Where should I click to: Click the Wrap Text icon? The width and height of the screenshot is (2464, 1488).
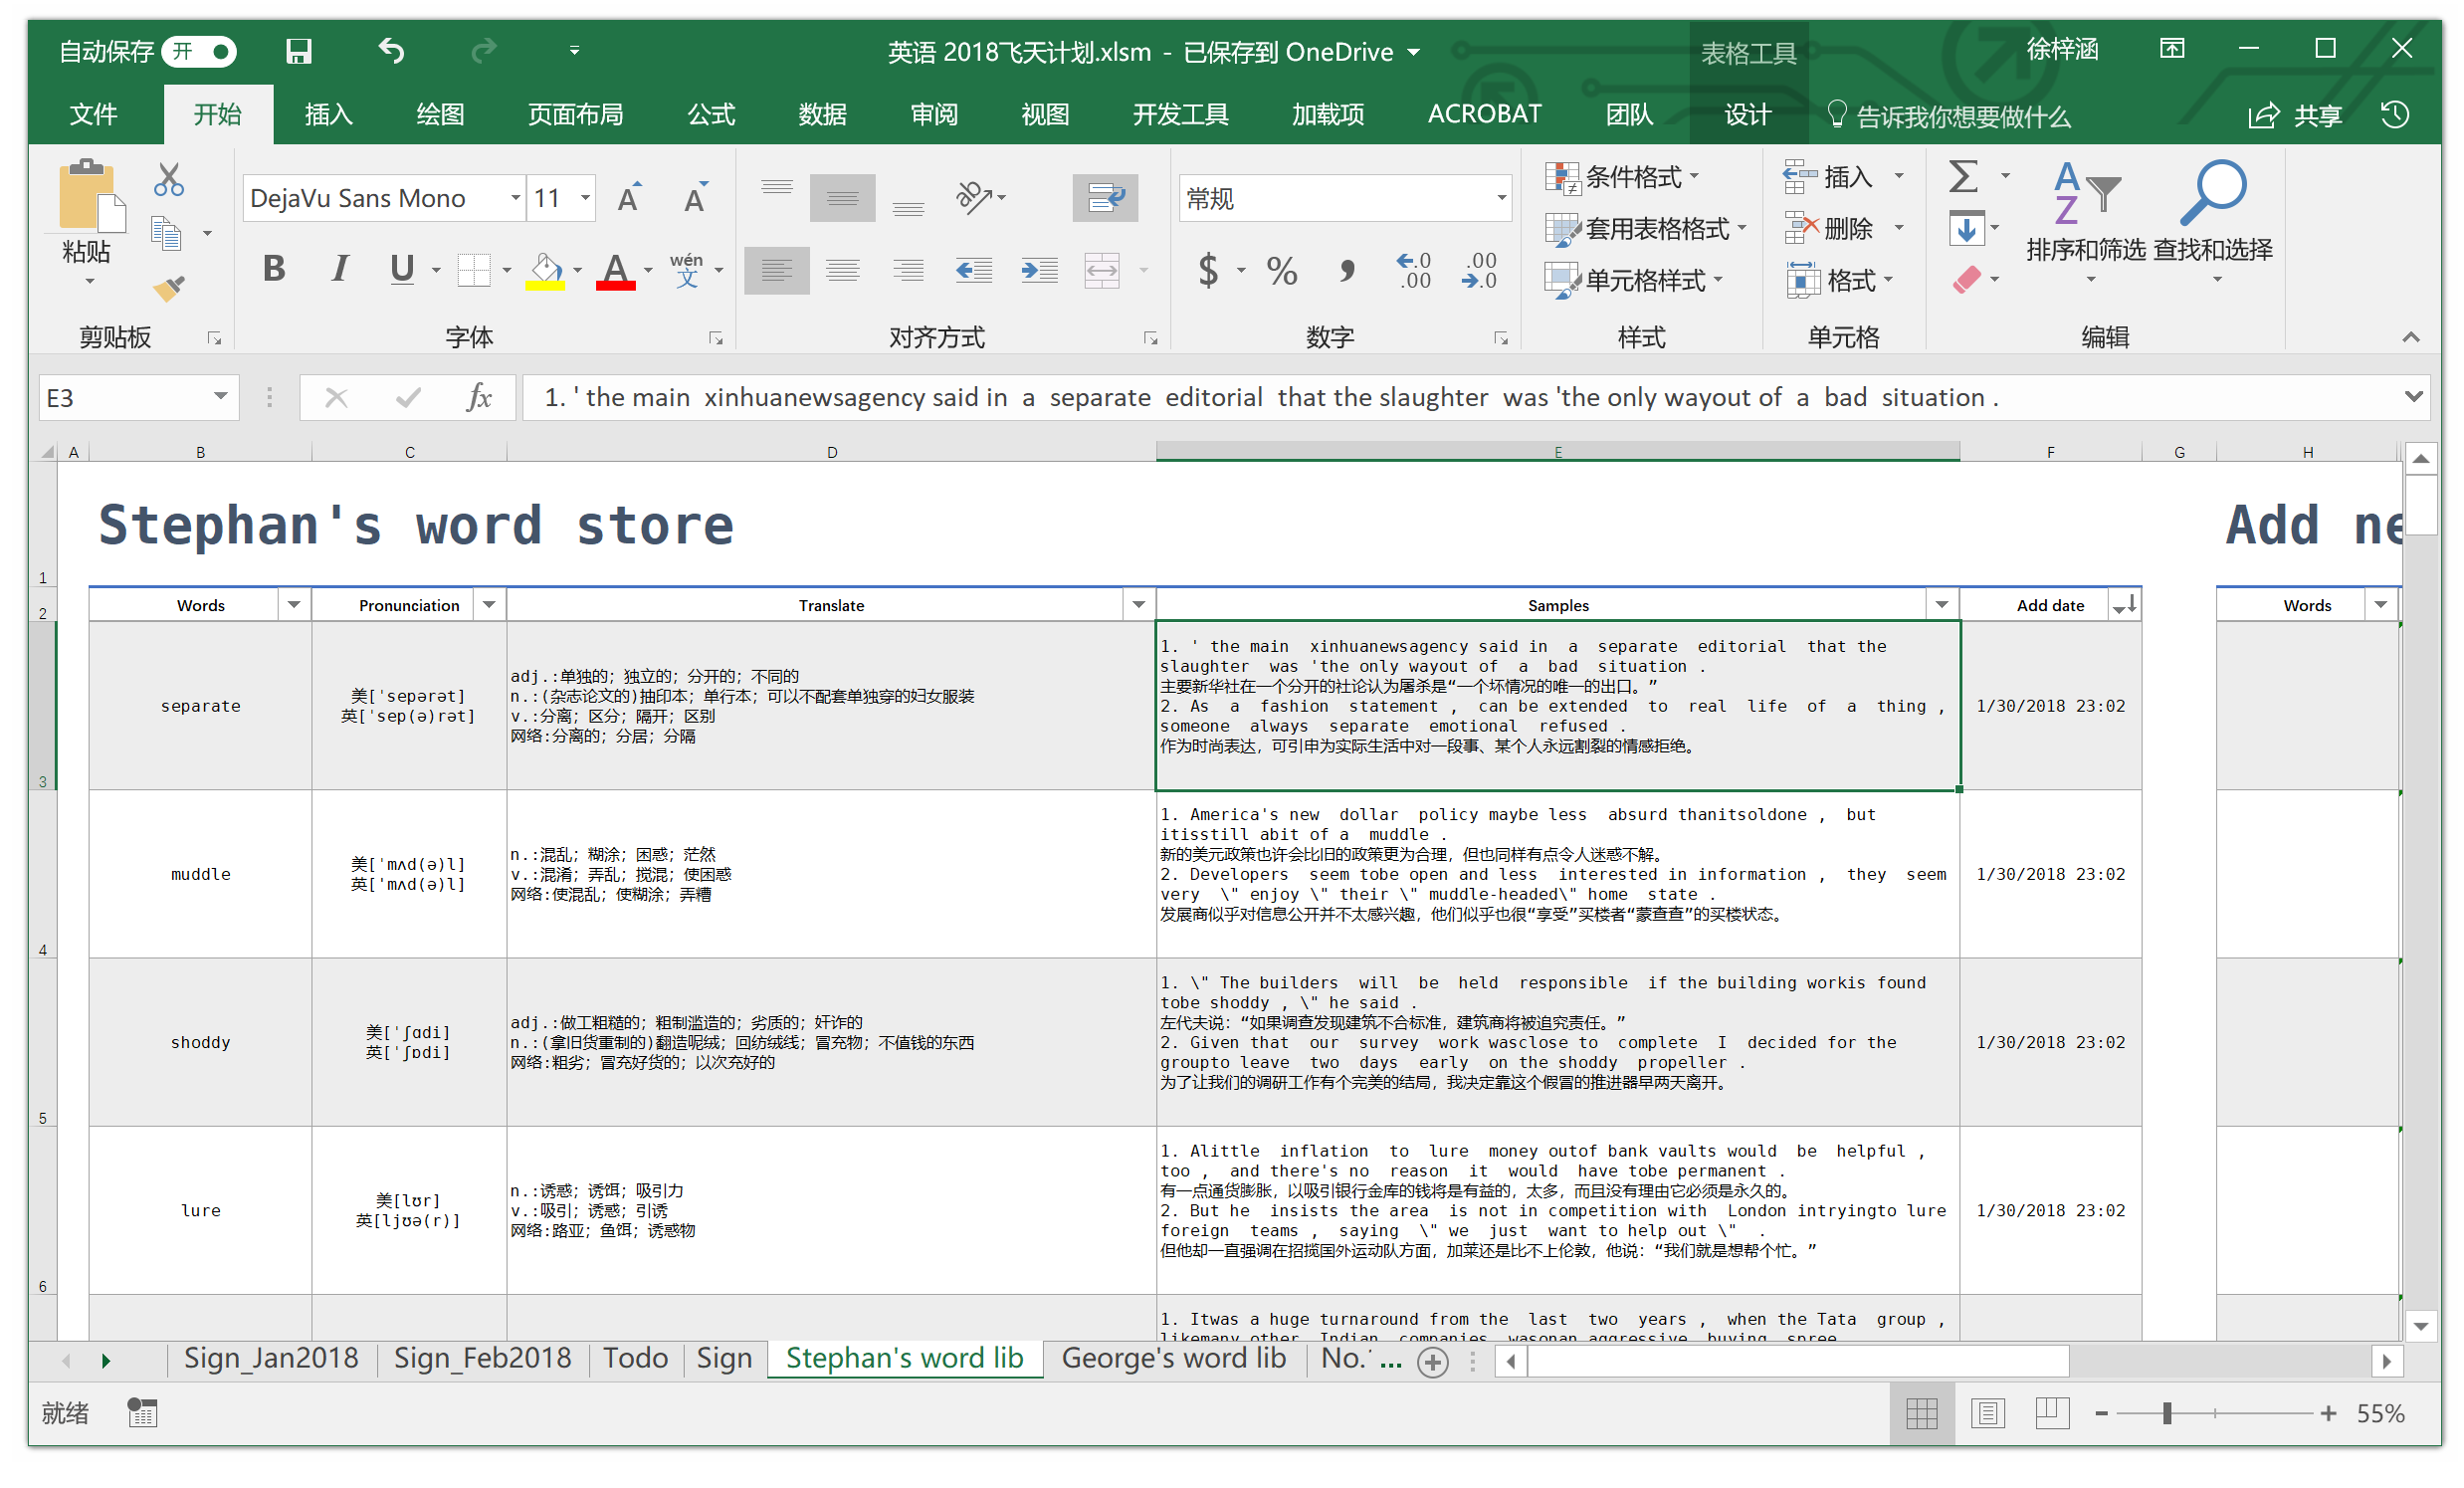coord(1105,197)
